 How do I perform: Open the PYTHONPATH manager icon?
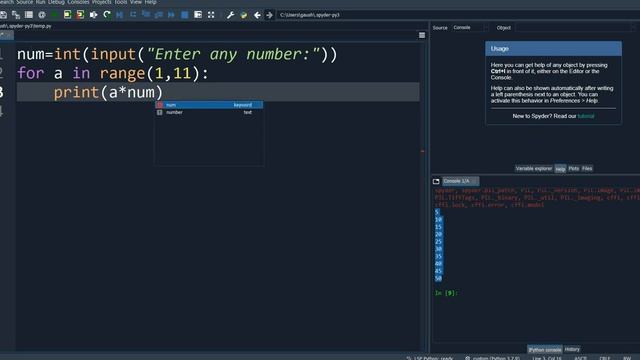pyautogui.click(x=244, y=15)
